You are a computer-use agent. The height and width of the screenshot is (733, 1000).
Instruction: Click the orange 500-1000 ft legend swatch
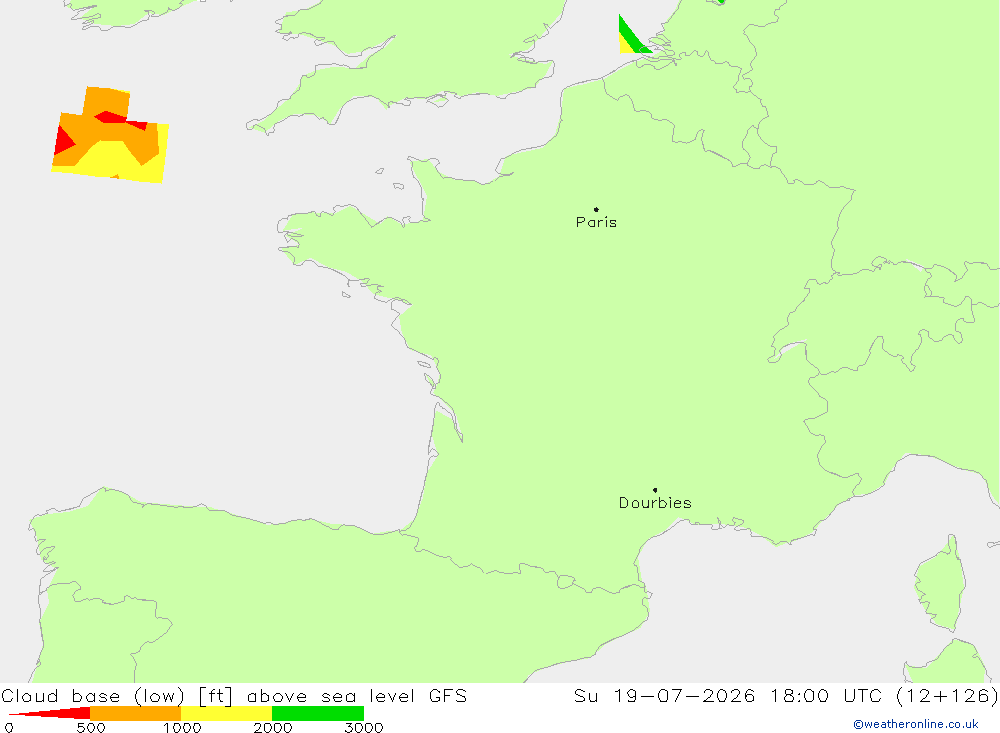pos(135,713)
